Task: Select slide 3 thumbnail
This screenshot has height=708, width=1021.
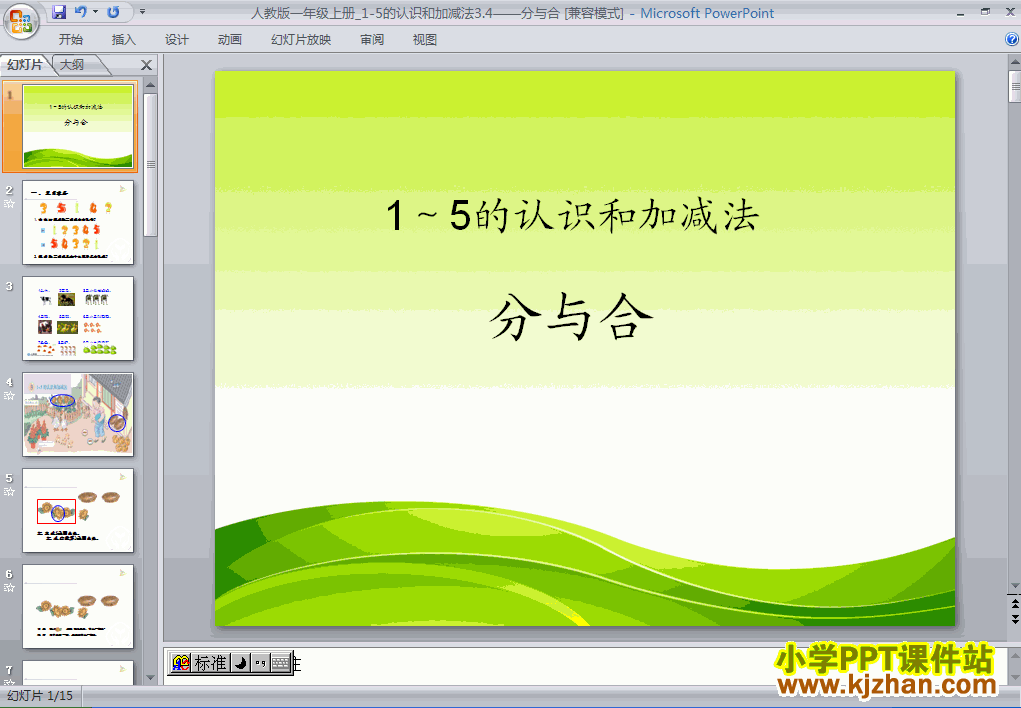Action: pos(77,319)
